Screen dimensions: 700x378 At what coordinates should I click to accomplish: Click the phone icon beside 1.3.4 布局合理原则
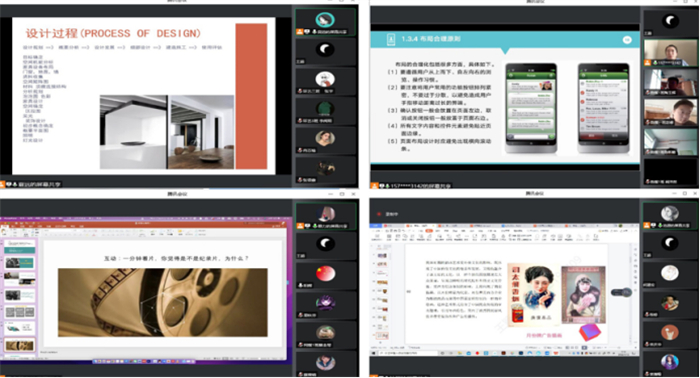click(391, 39)
